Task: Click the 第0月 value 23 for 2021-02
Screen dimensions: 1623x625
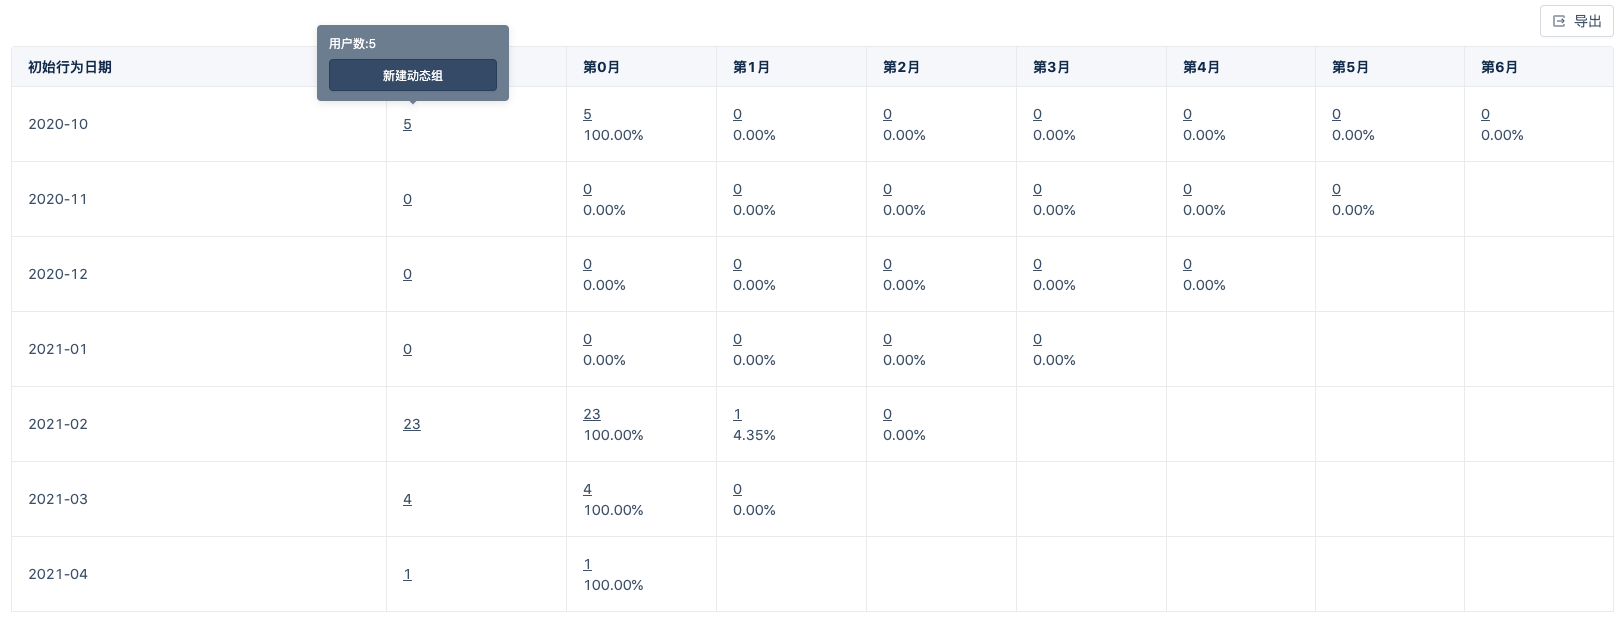Action: coord(592,414)
